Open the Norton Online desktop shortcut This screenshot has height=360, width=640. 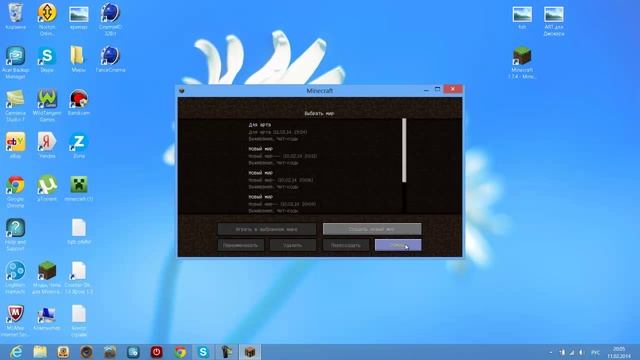point(47,19)
